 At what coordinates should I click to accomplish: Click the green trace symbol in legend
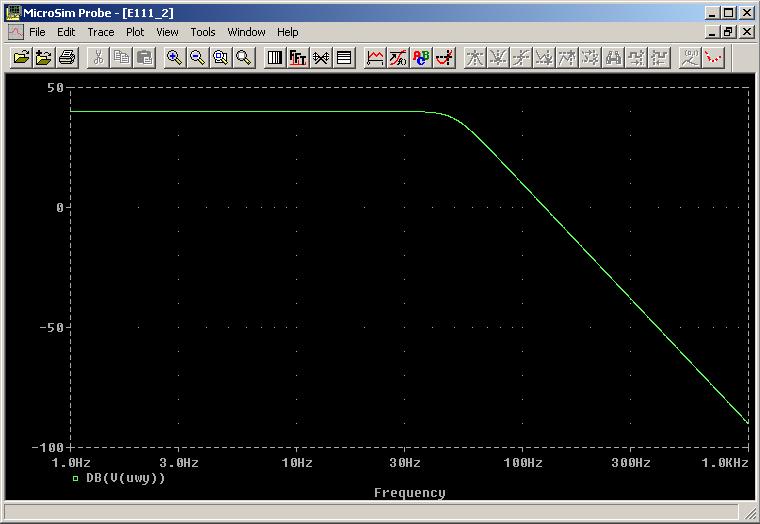75,478
